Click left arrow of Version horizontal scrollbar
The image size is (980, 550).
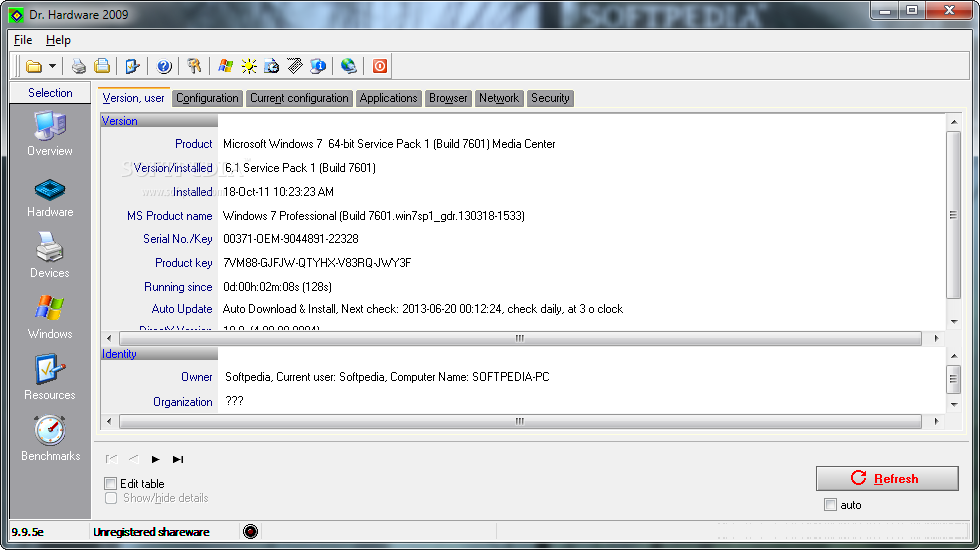click(109, 338)
